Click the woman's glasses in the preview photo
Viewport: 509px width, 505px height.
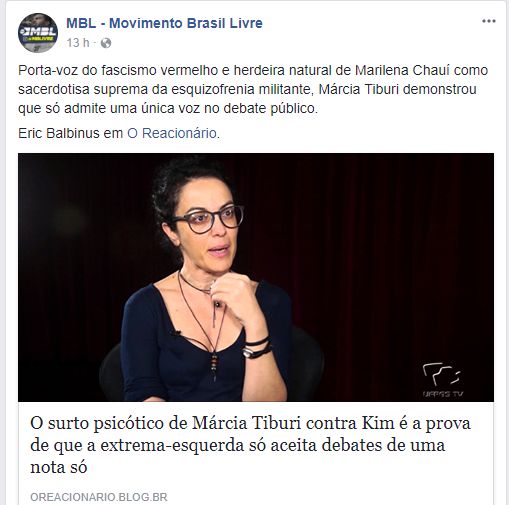point(208,219)
